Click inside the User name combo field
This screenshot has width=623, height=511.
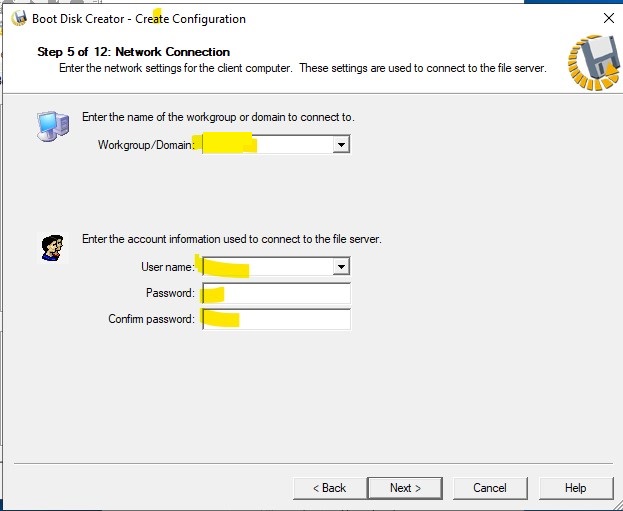coord(267,267)
